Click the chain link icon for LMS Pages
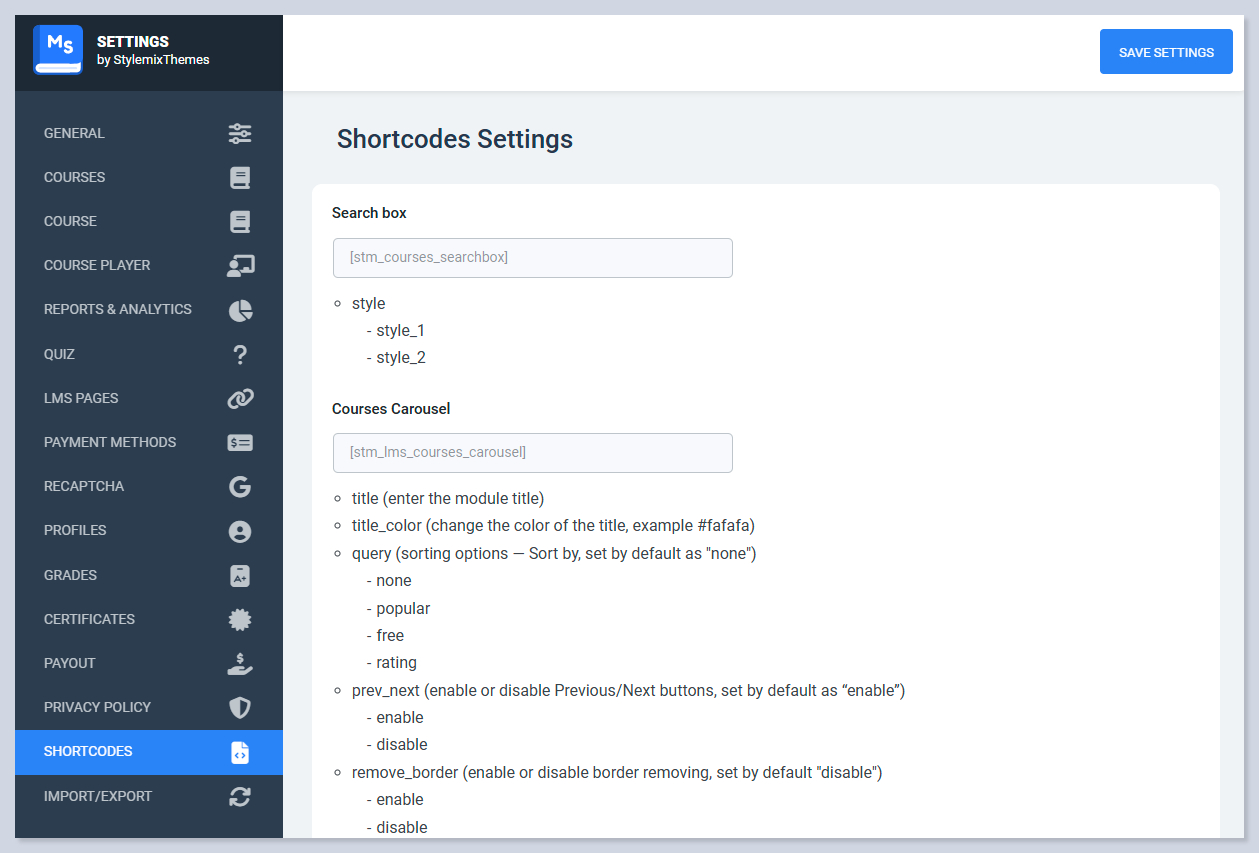Screen dimensions: 1259x853 [x=240, y=399]
